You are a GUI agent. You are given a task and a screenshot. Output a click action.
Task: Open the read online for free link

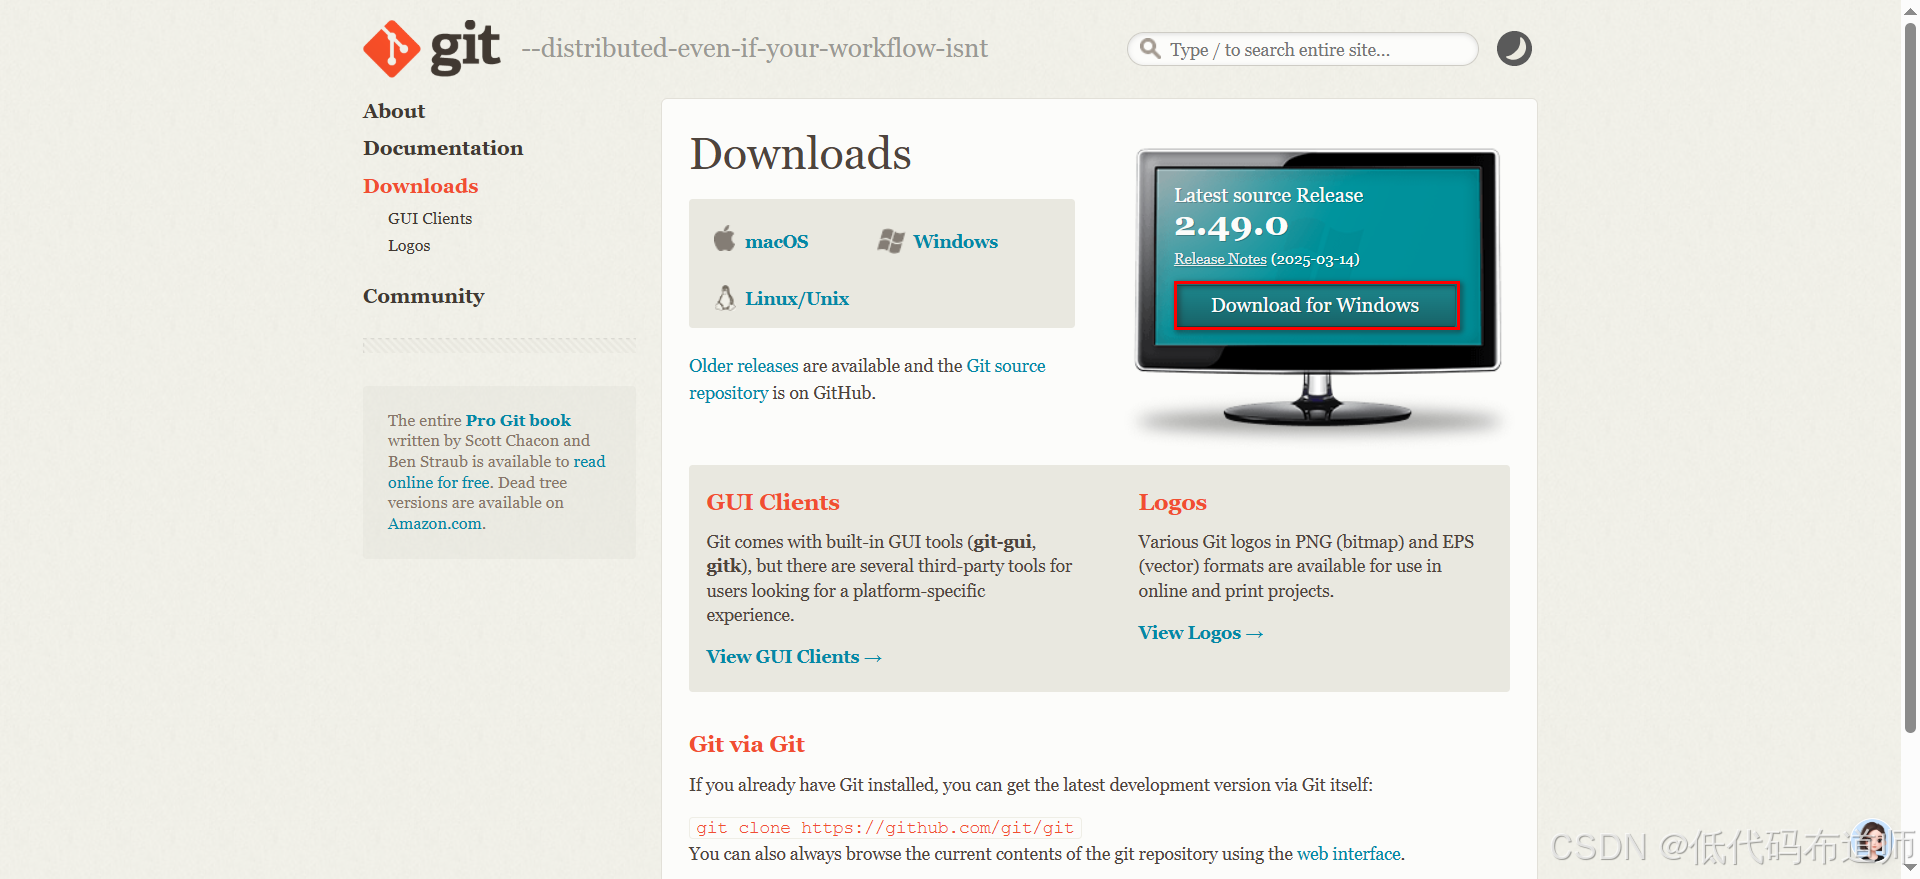coord(496,472)
